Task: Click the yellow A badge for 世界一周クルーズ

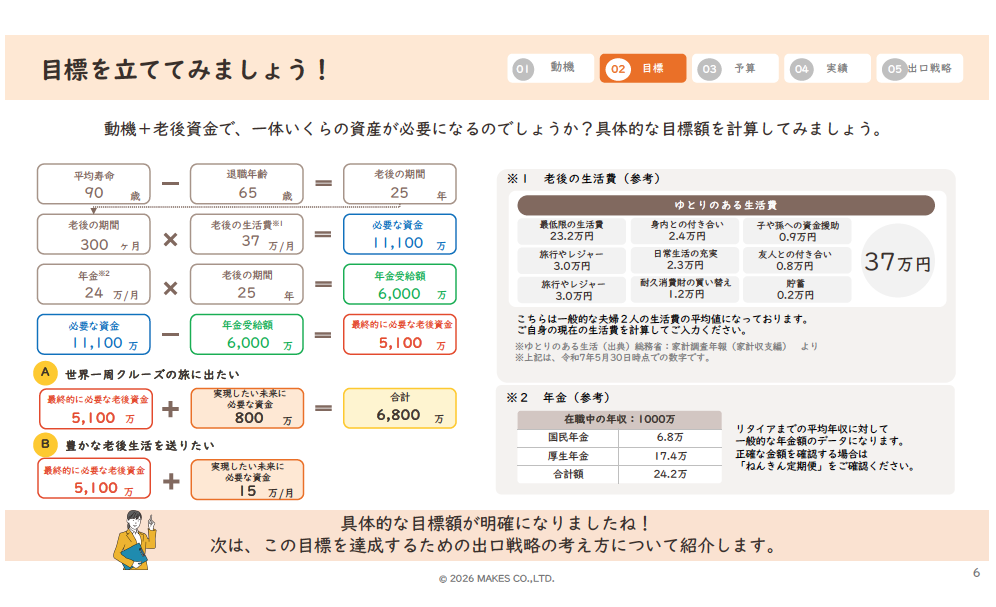Action: click(x=44, y=373)
